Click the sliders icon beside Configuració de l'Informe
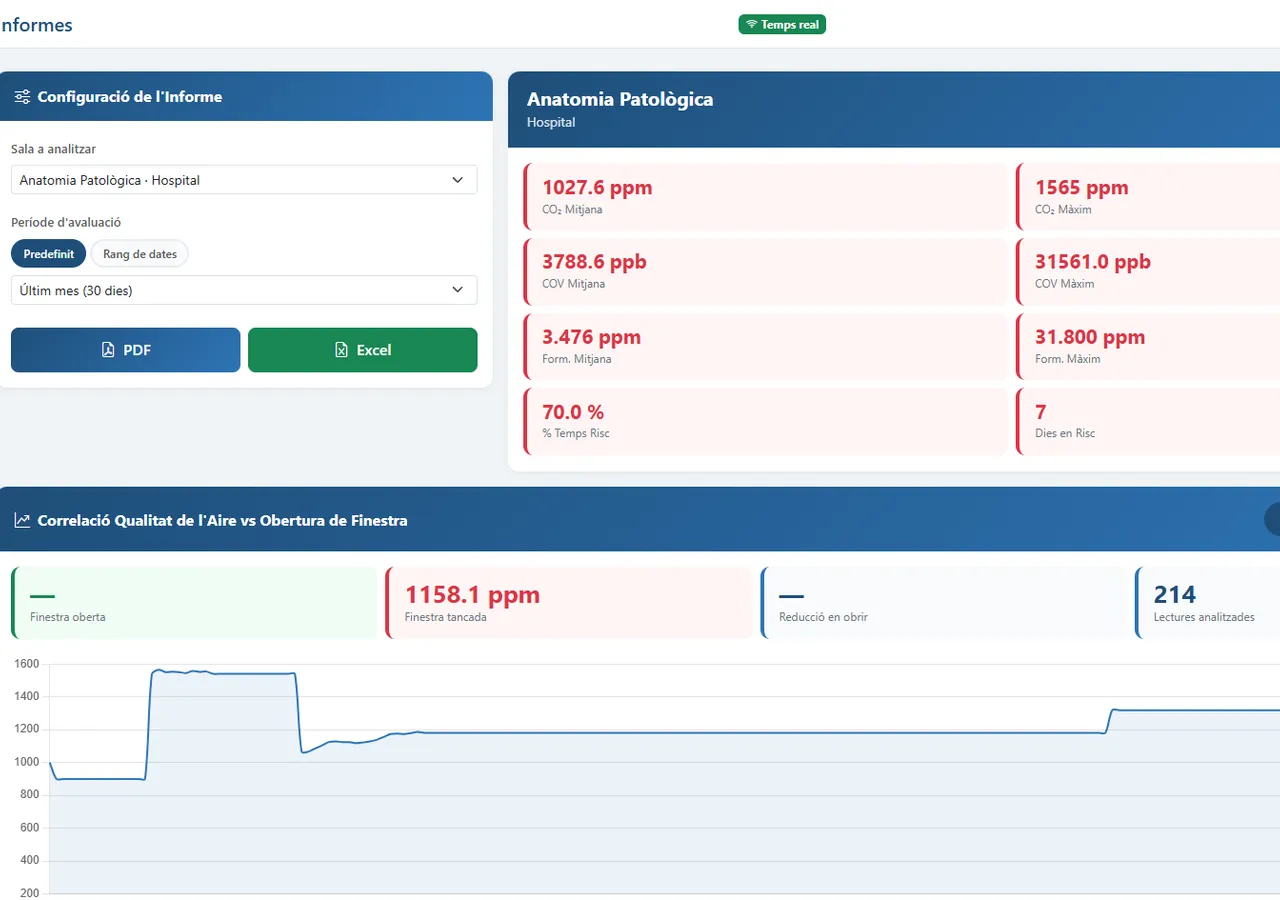Screen dimensions: 1280x900 click(x=22, y=97)
